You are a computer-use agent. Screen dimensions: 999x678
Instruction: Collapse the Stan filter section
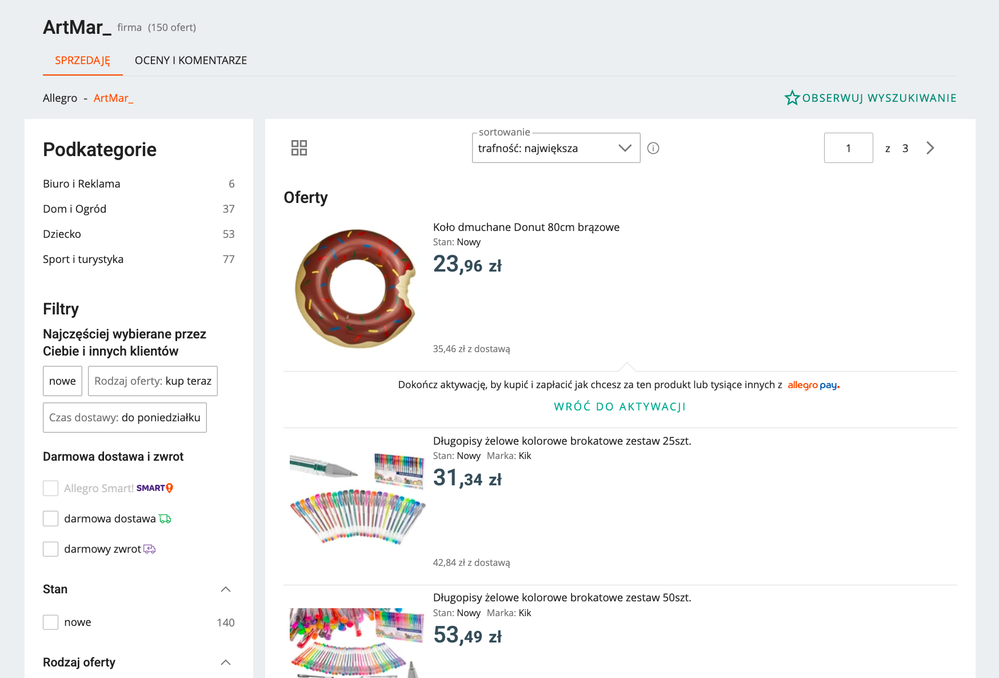225,589
